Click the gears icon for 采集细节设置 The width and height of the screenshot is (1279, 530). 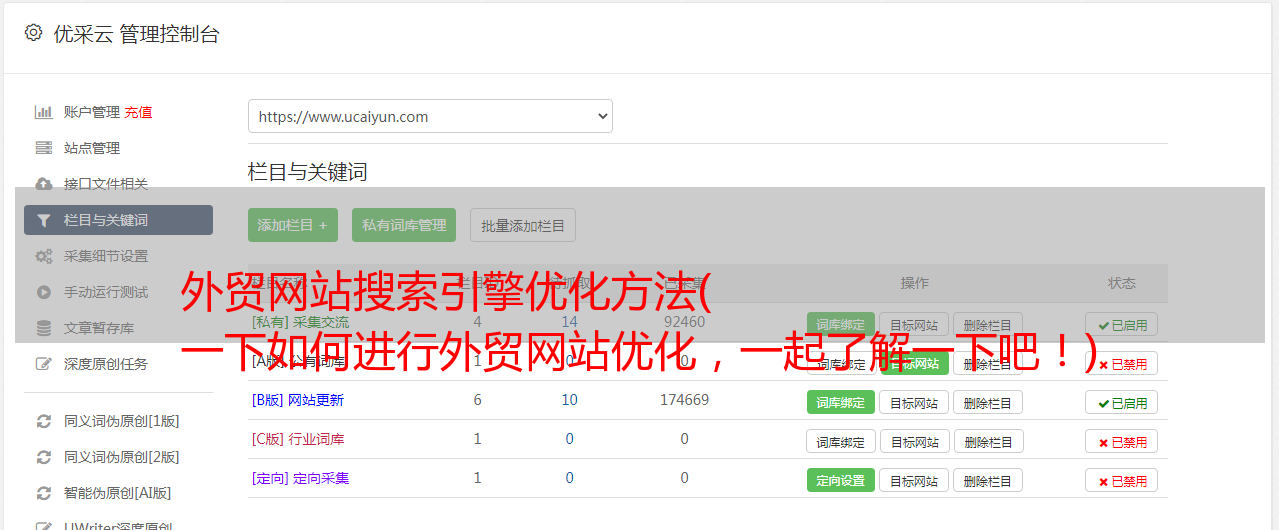pyautogui.click(x=44, y=256)
